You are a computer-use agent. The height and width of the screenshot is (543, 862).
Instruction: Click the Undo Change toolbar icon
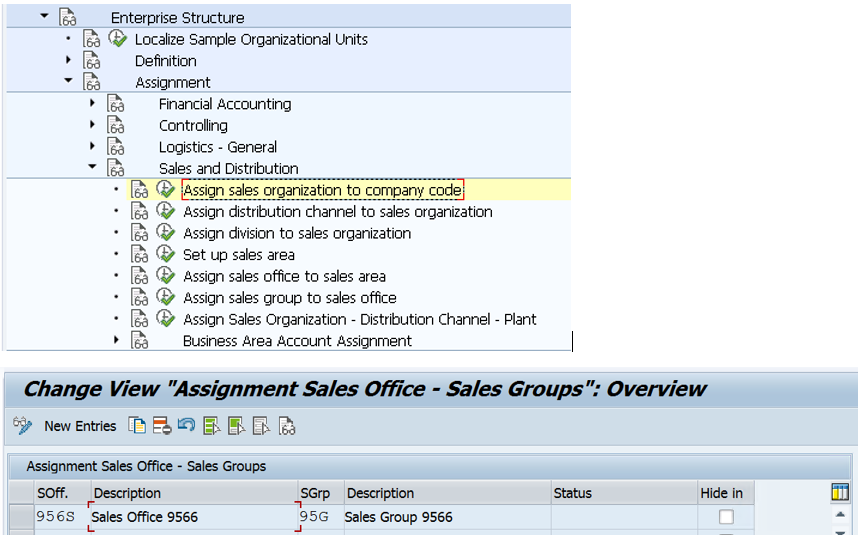point(186,426)
